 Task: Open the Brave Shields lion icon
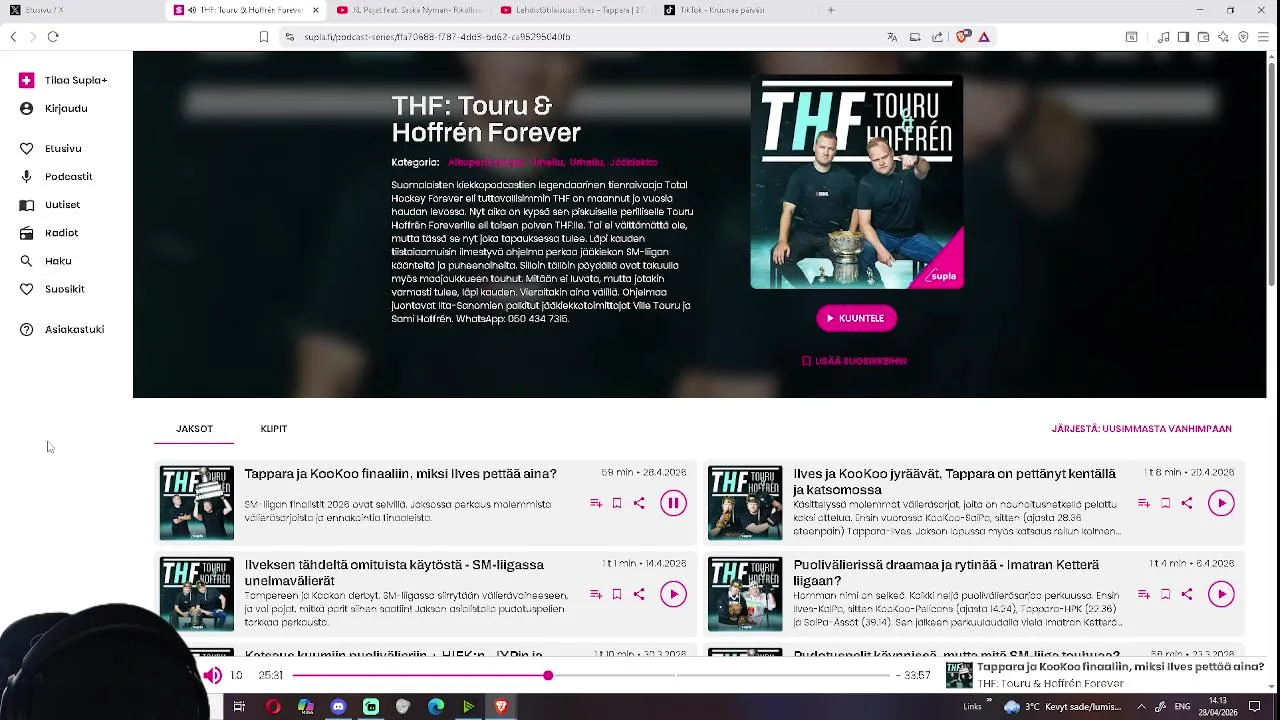(962, 37)
